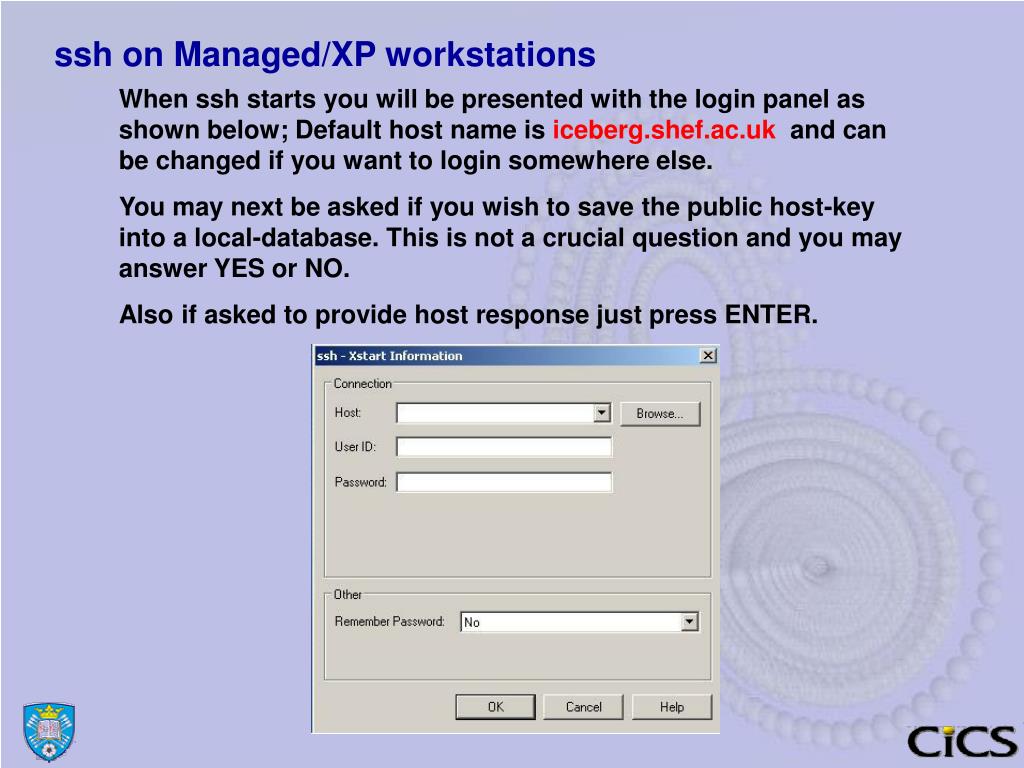Click the 'User ID:' label
The height and width of the screenshot is (768, 1024).
(x=355, y=447)
